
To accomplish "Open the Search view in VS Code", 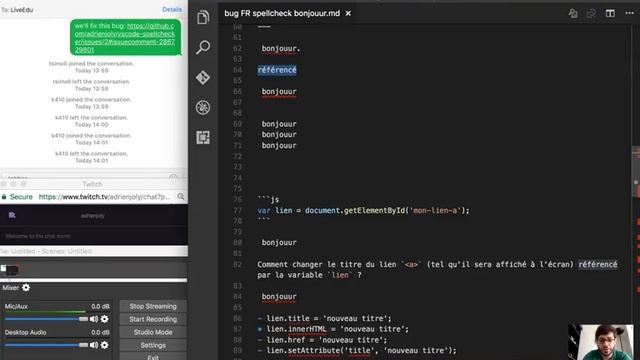I will (x=203, y=47).
